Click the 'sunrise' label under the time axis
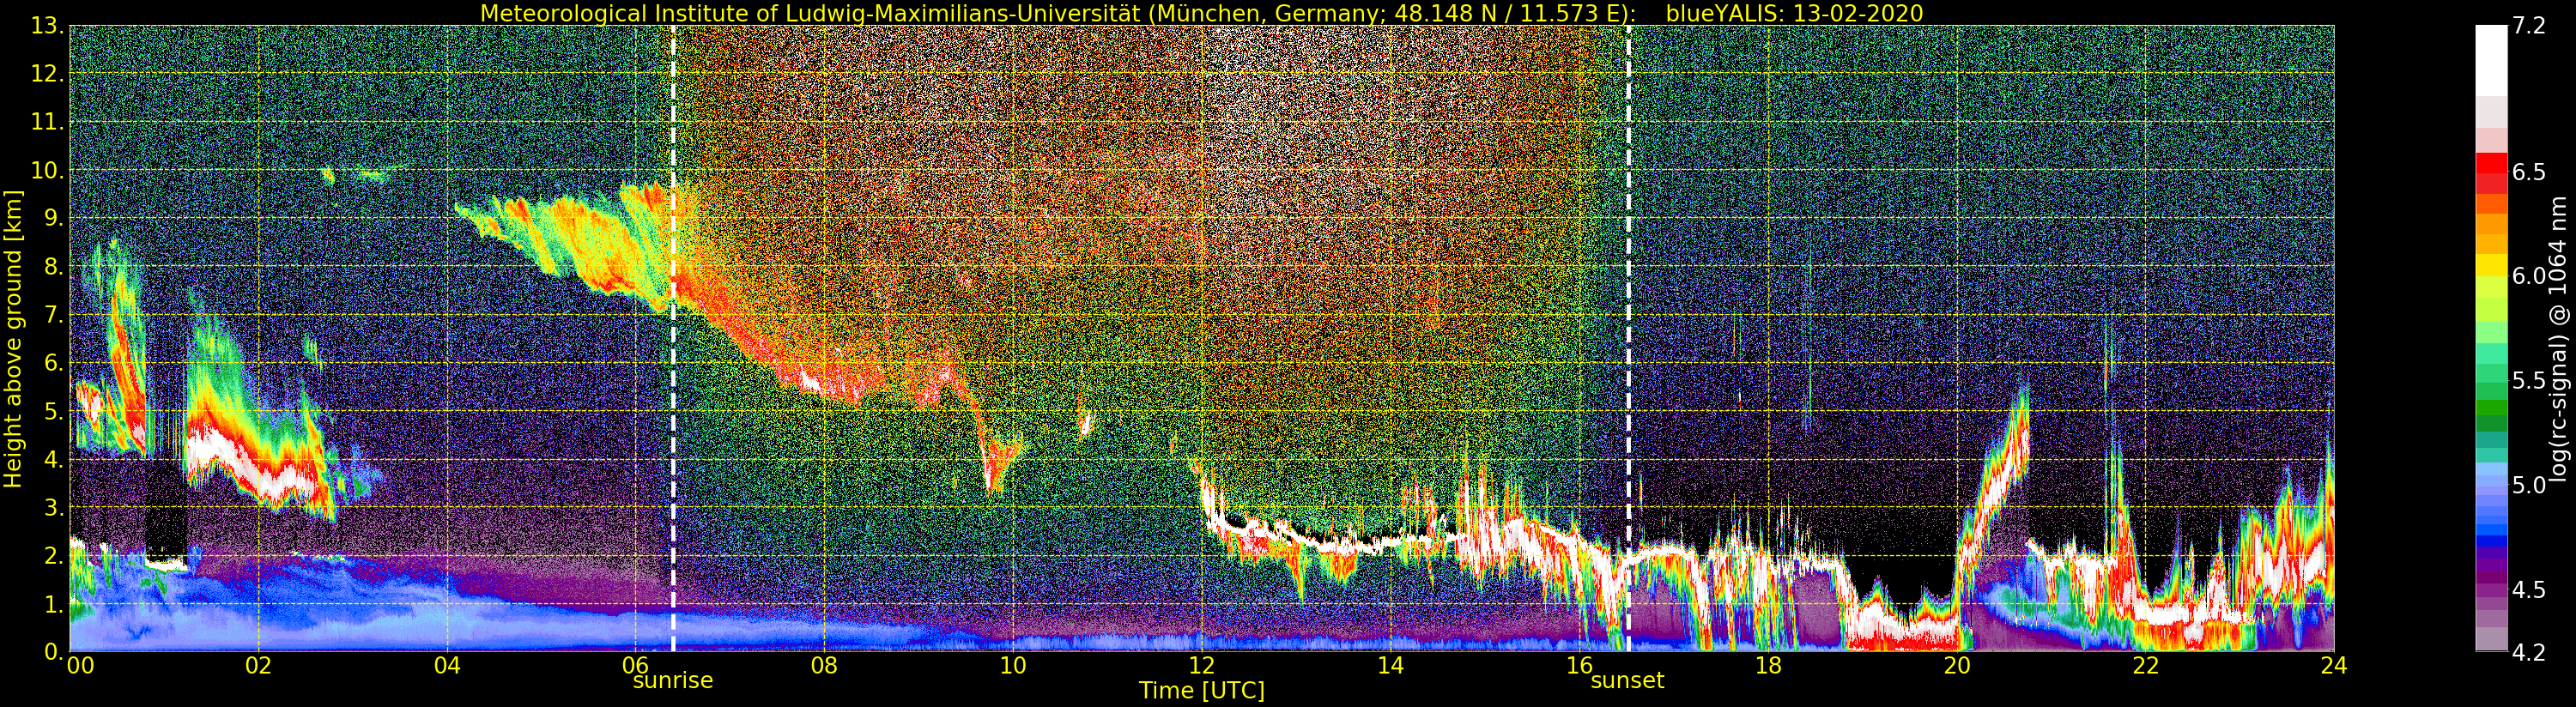The image size is (2576, 707). tap(673, 681)
